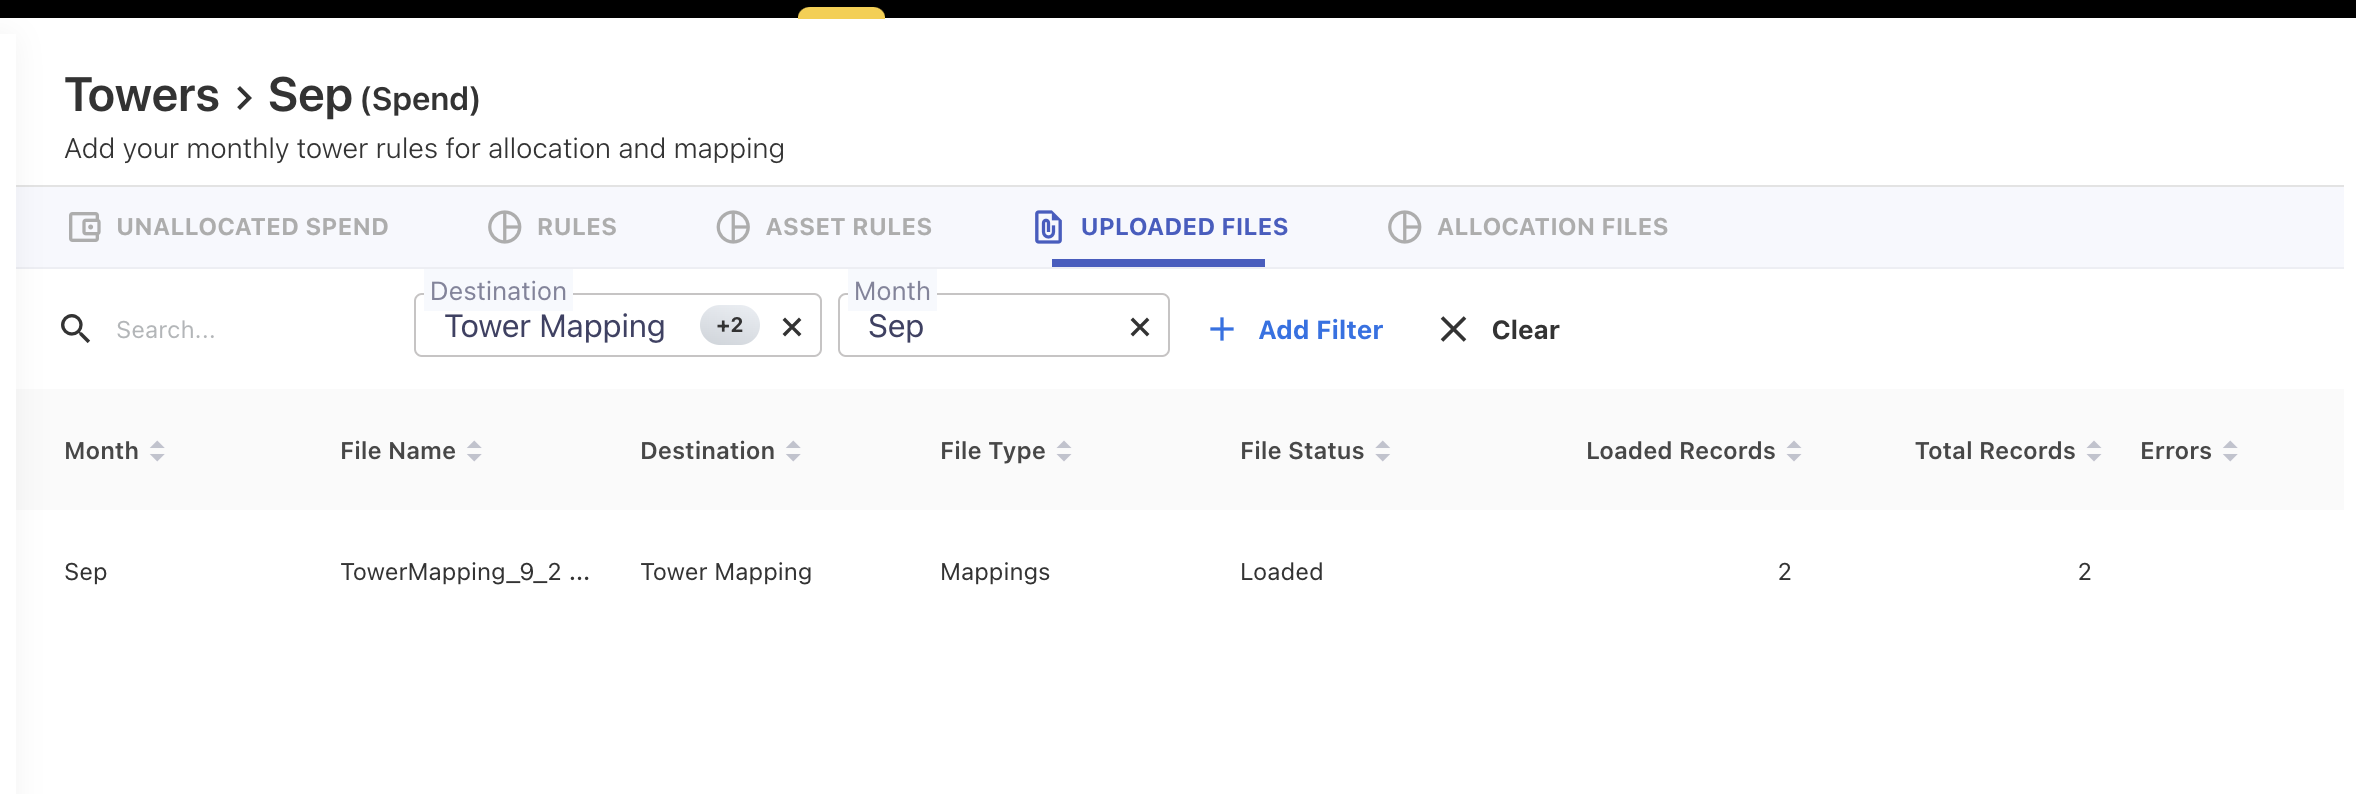
Task: Switch to the Rules tab
Action: pos(576,227)
